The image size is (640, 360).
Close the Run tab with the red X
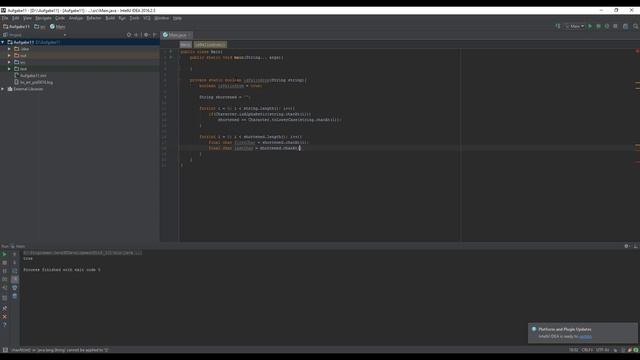(4, 316)
